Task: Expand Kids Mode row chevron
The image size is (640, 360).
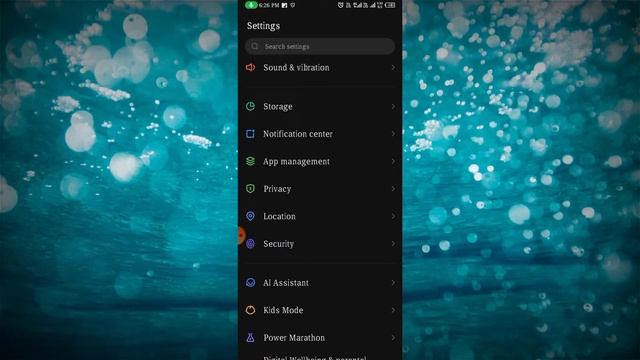Action: pyautogui.click(x=393, y=310)
